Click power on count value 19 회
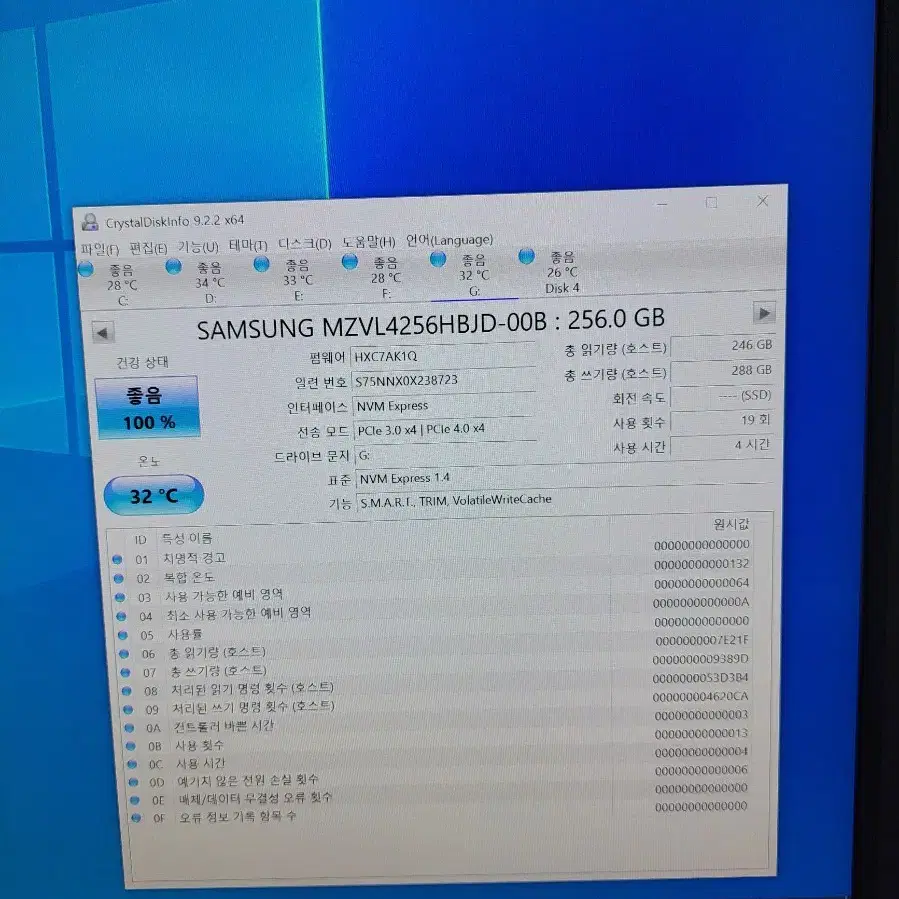This screenshot has width=899, height=899. 723,421
